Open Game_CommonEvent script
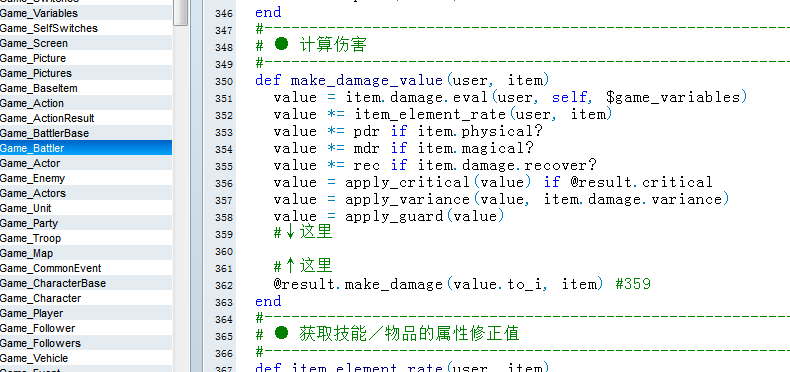Viewport: 790px width, 372px height. 86,268
